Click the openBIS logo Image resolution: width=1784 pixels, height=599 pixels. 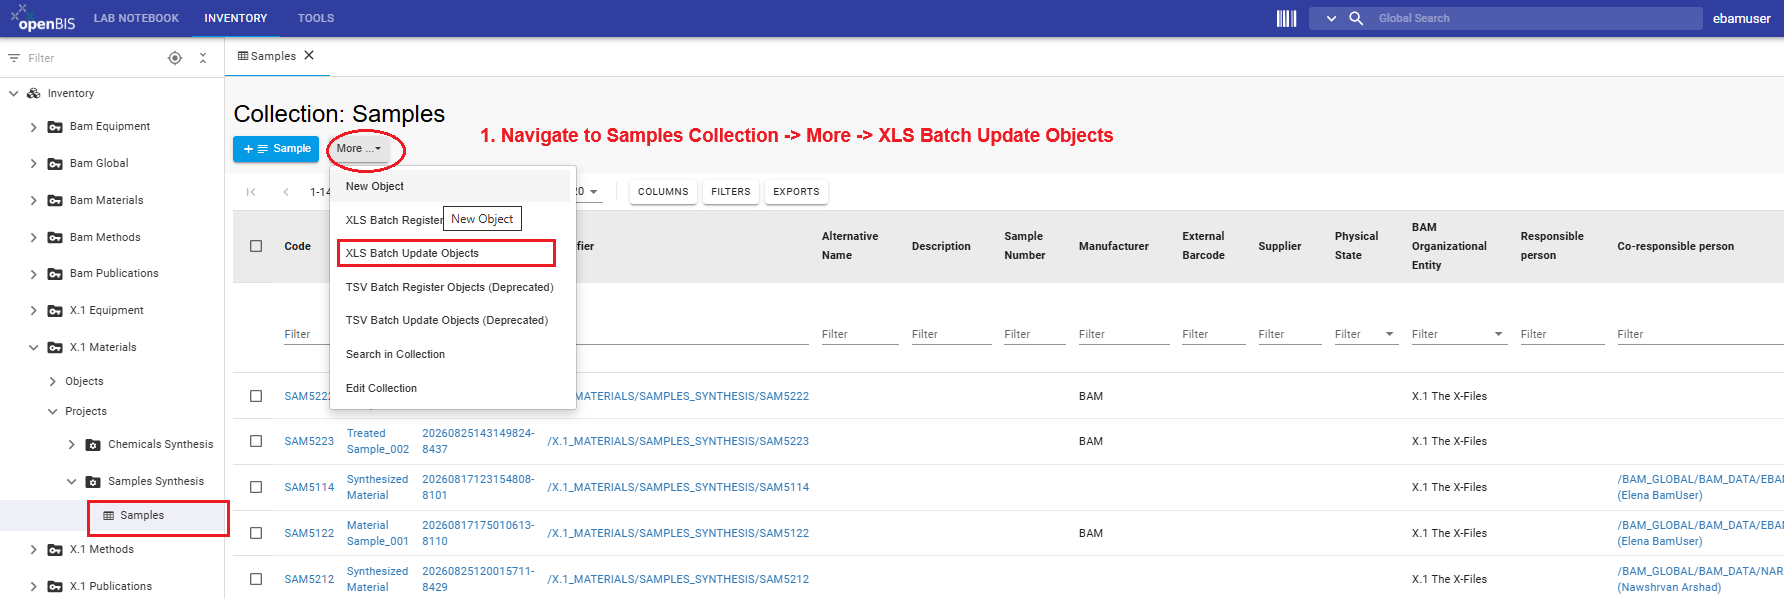43,19
